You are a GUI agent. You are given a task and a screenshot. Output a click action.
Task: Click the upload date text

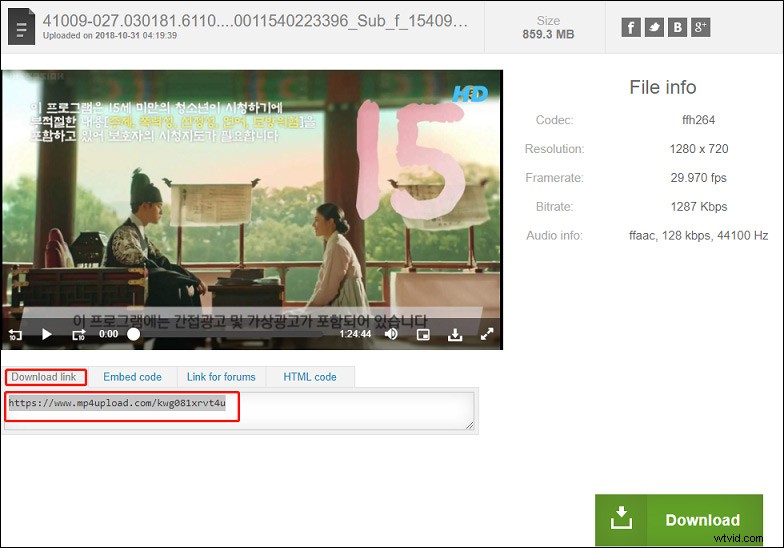pyautogui.click(x=110, y=36)
